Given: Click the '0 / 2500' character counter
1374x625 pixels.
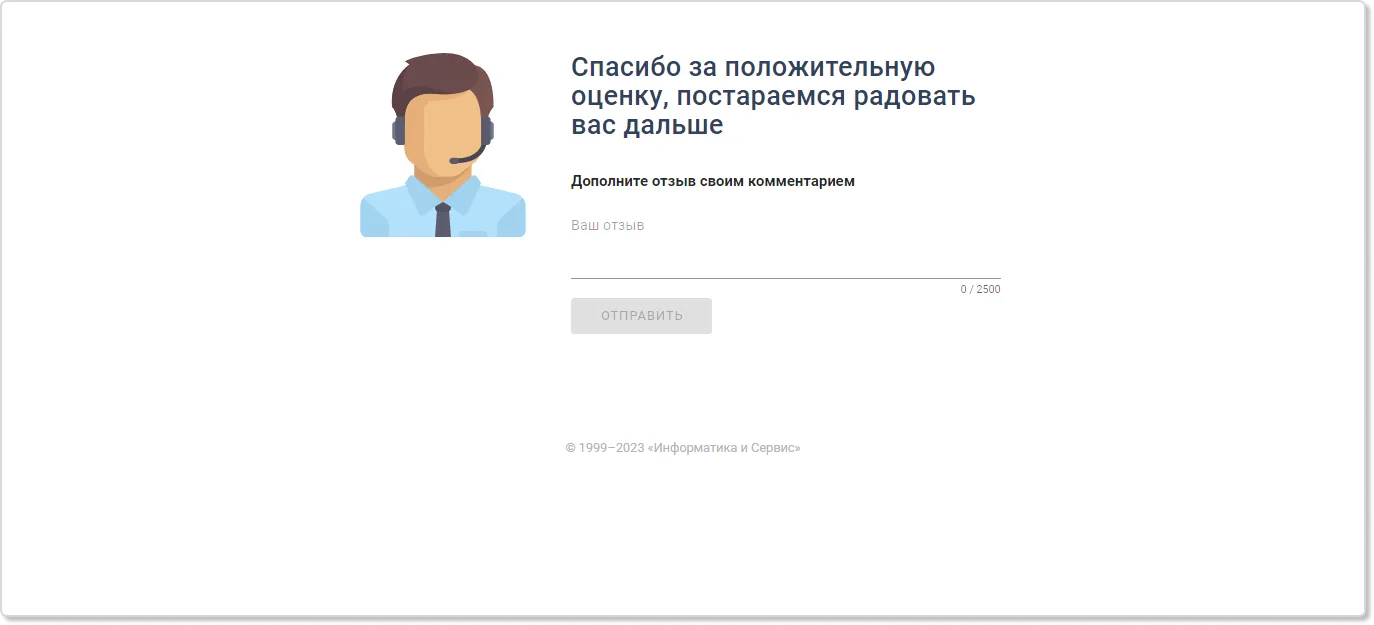Looking at the screenshot, I should coord(980,290).
